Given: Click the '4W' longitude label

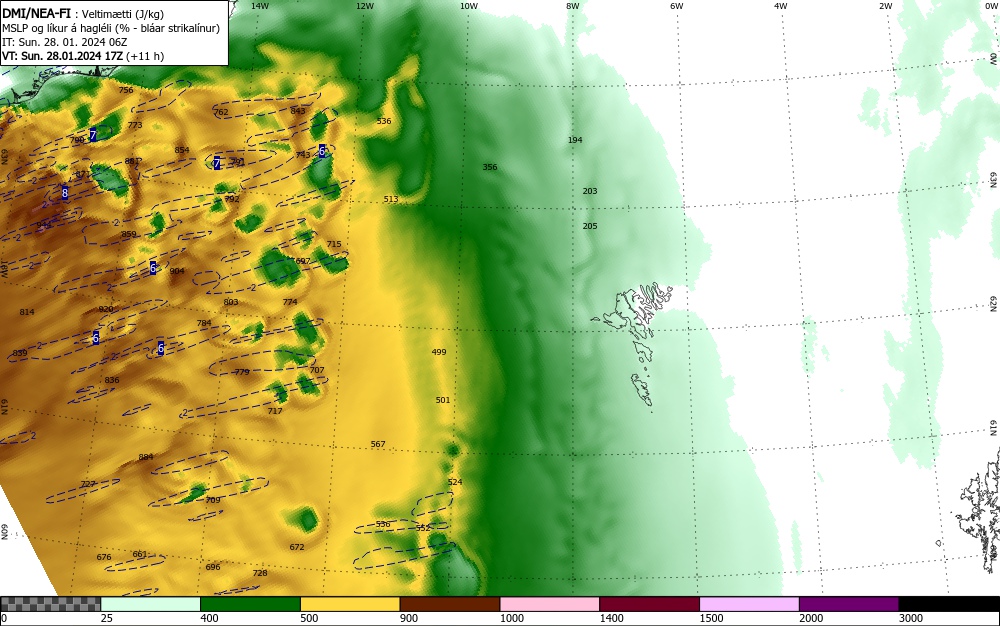Looking at the screenshot, I should point(781,6).
